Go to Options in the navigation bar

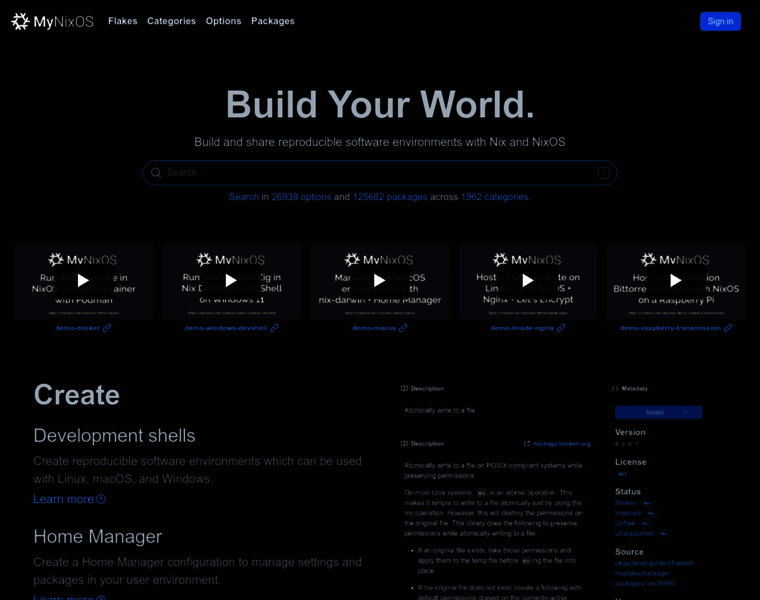click(x=223, y=21)
